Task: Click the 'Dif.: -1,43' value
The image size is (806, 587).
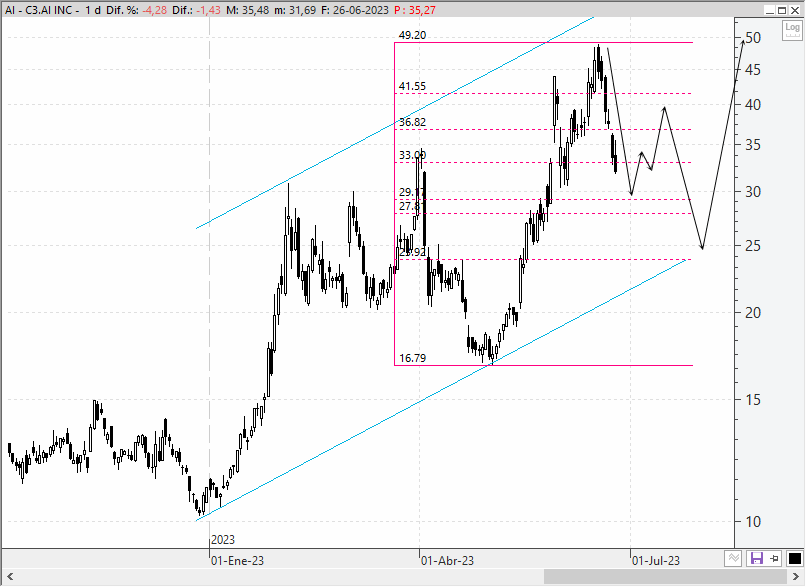Action: (x=195, y=10)
